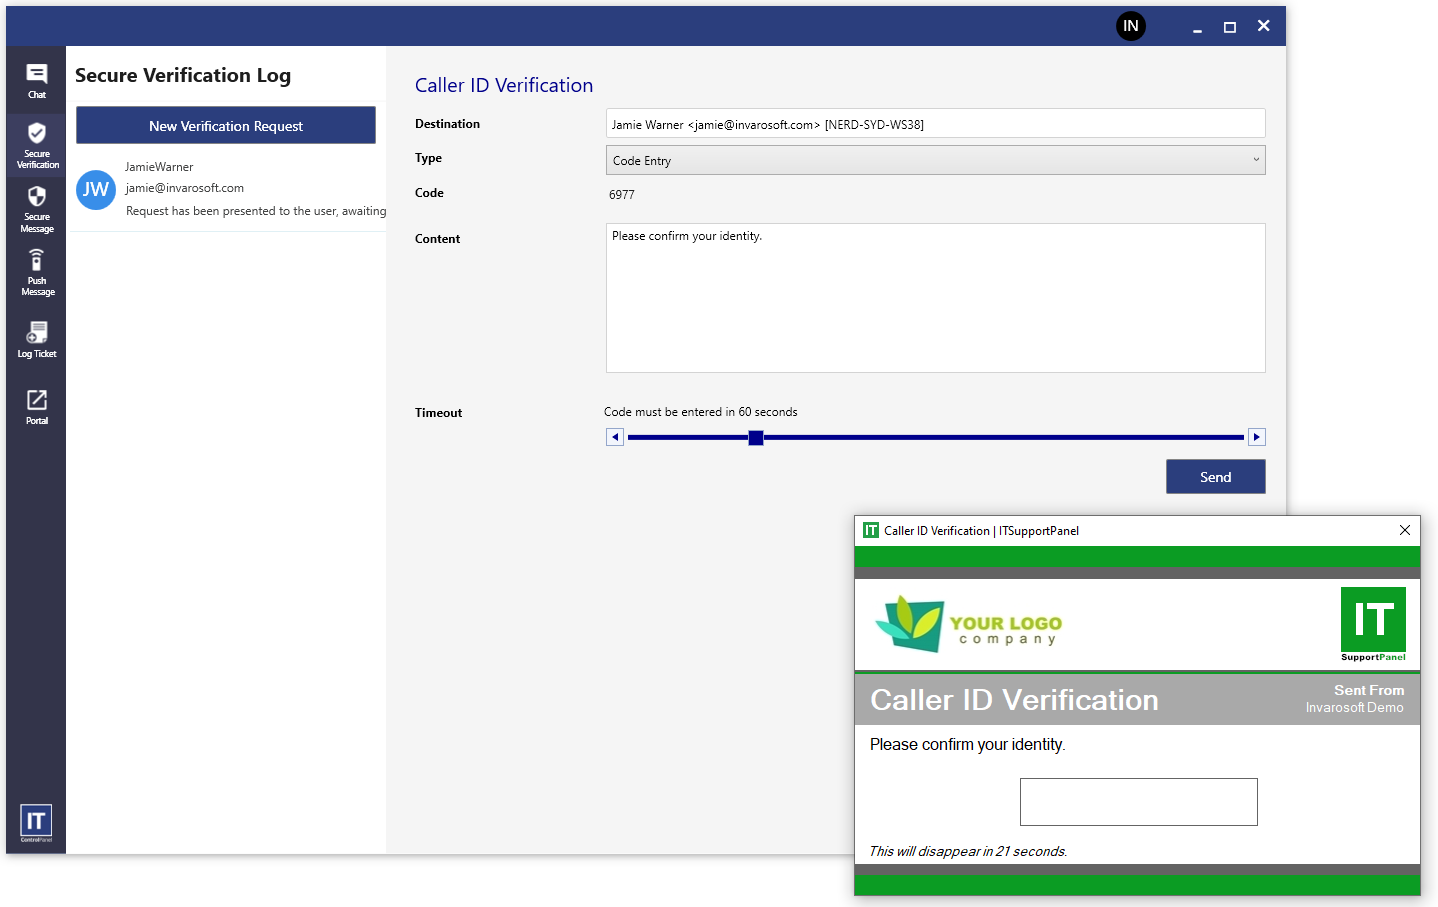Click the JW contact avatar
The width and height of the screenshot is (1438, 907).
coord(96,189)
